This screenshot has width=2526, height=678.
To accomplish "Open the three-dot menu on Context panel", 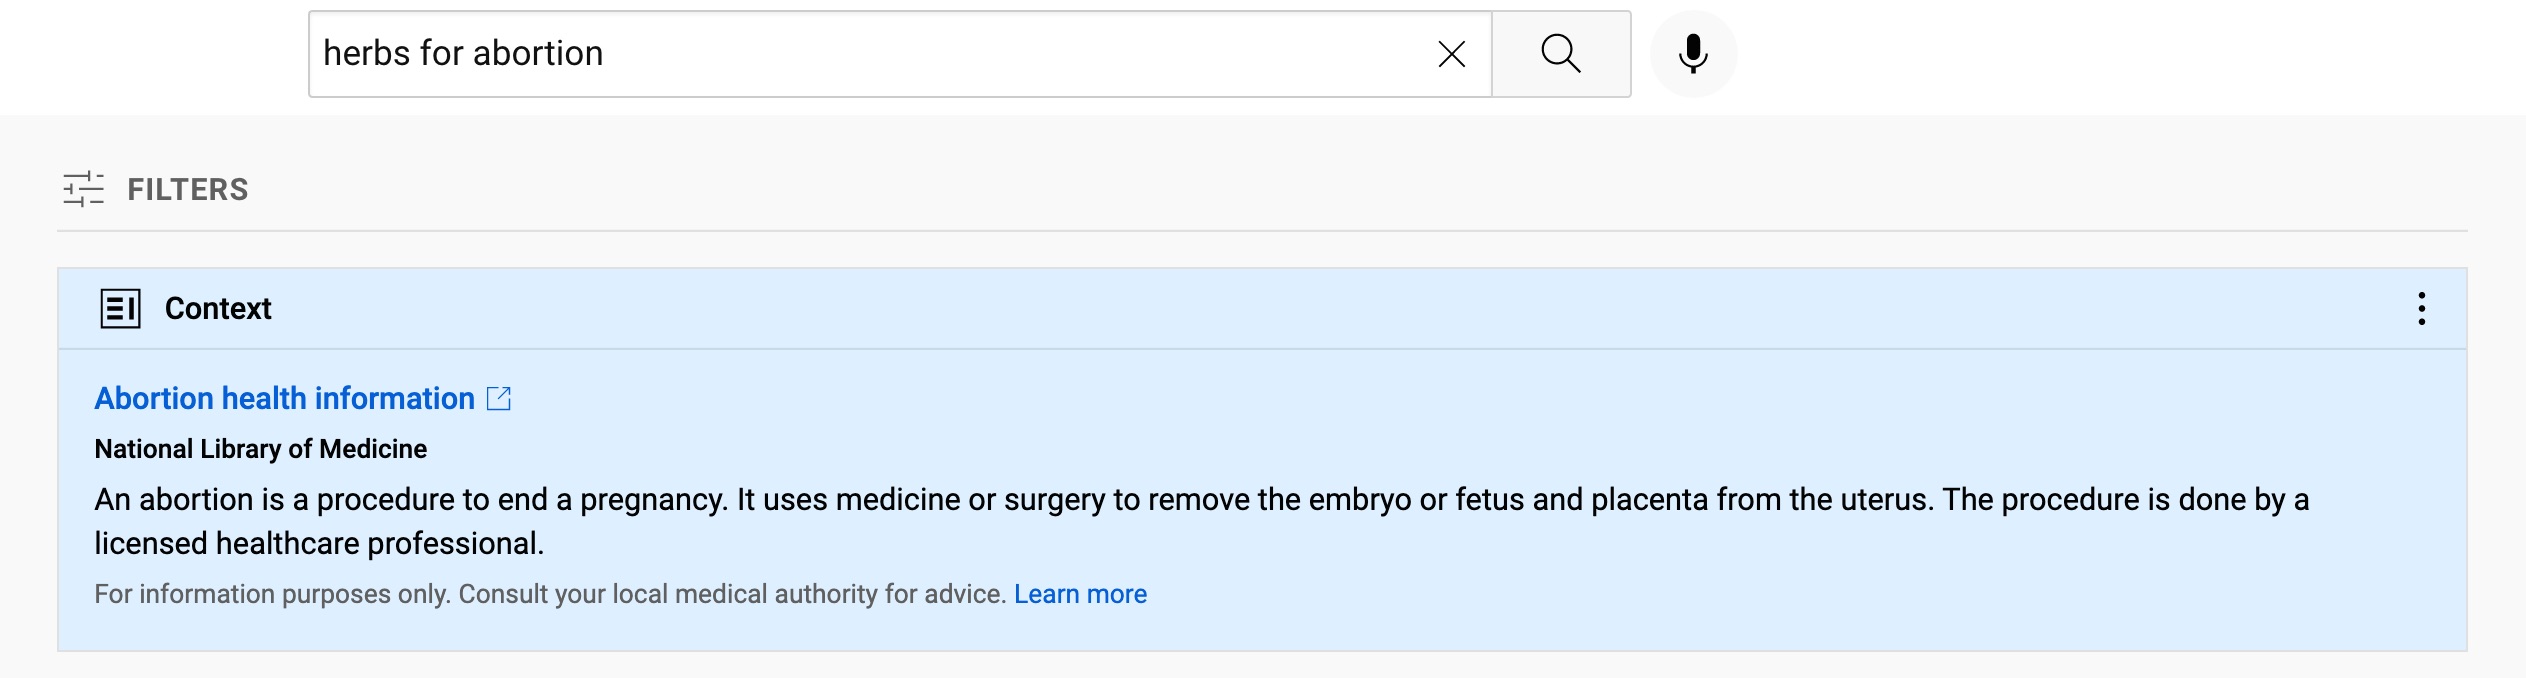I will click(x=2421, y=308).
